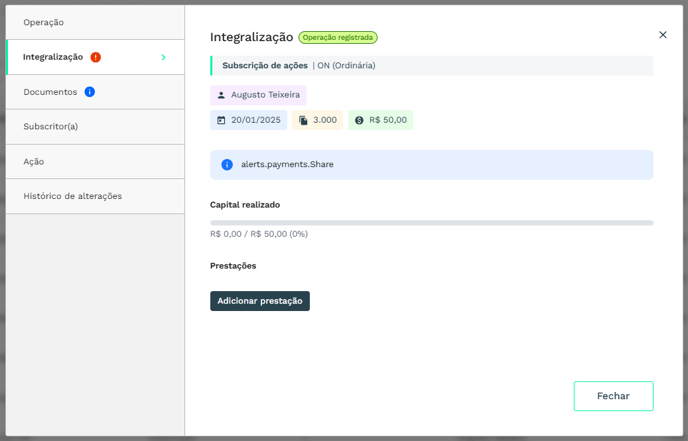Click the Capital realizado progress bar
Screen dimensions: 688x441
(x=431, y=223)
